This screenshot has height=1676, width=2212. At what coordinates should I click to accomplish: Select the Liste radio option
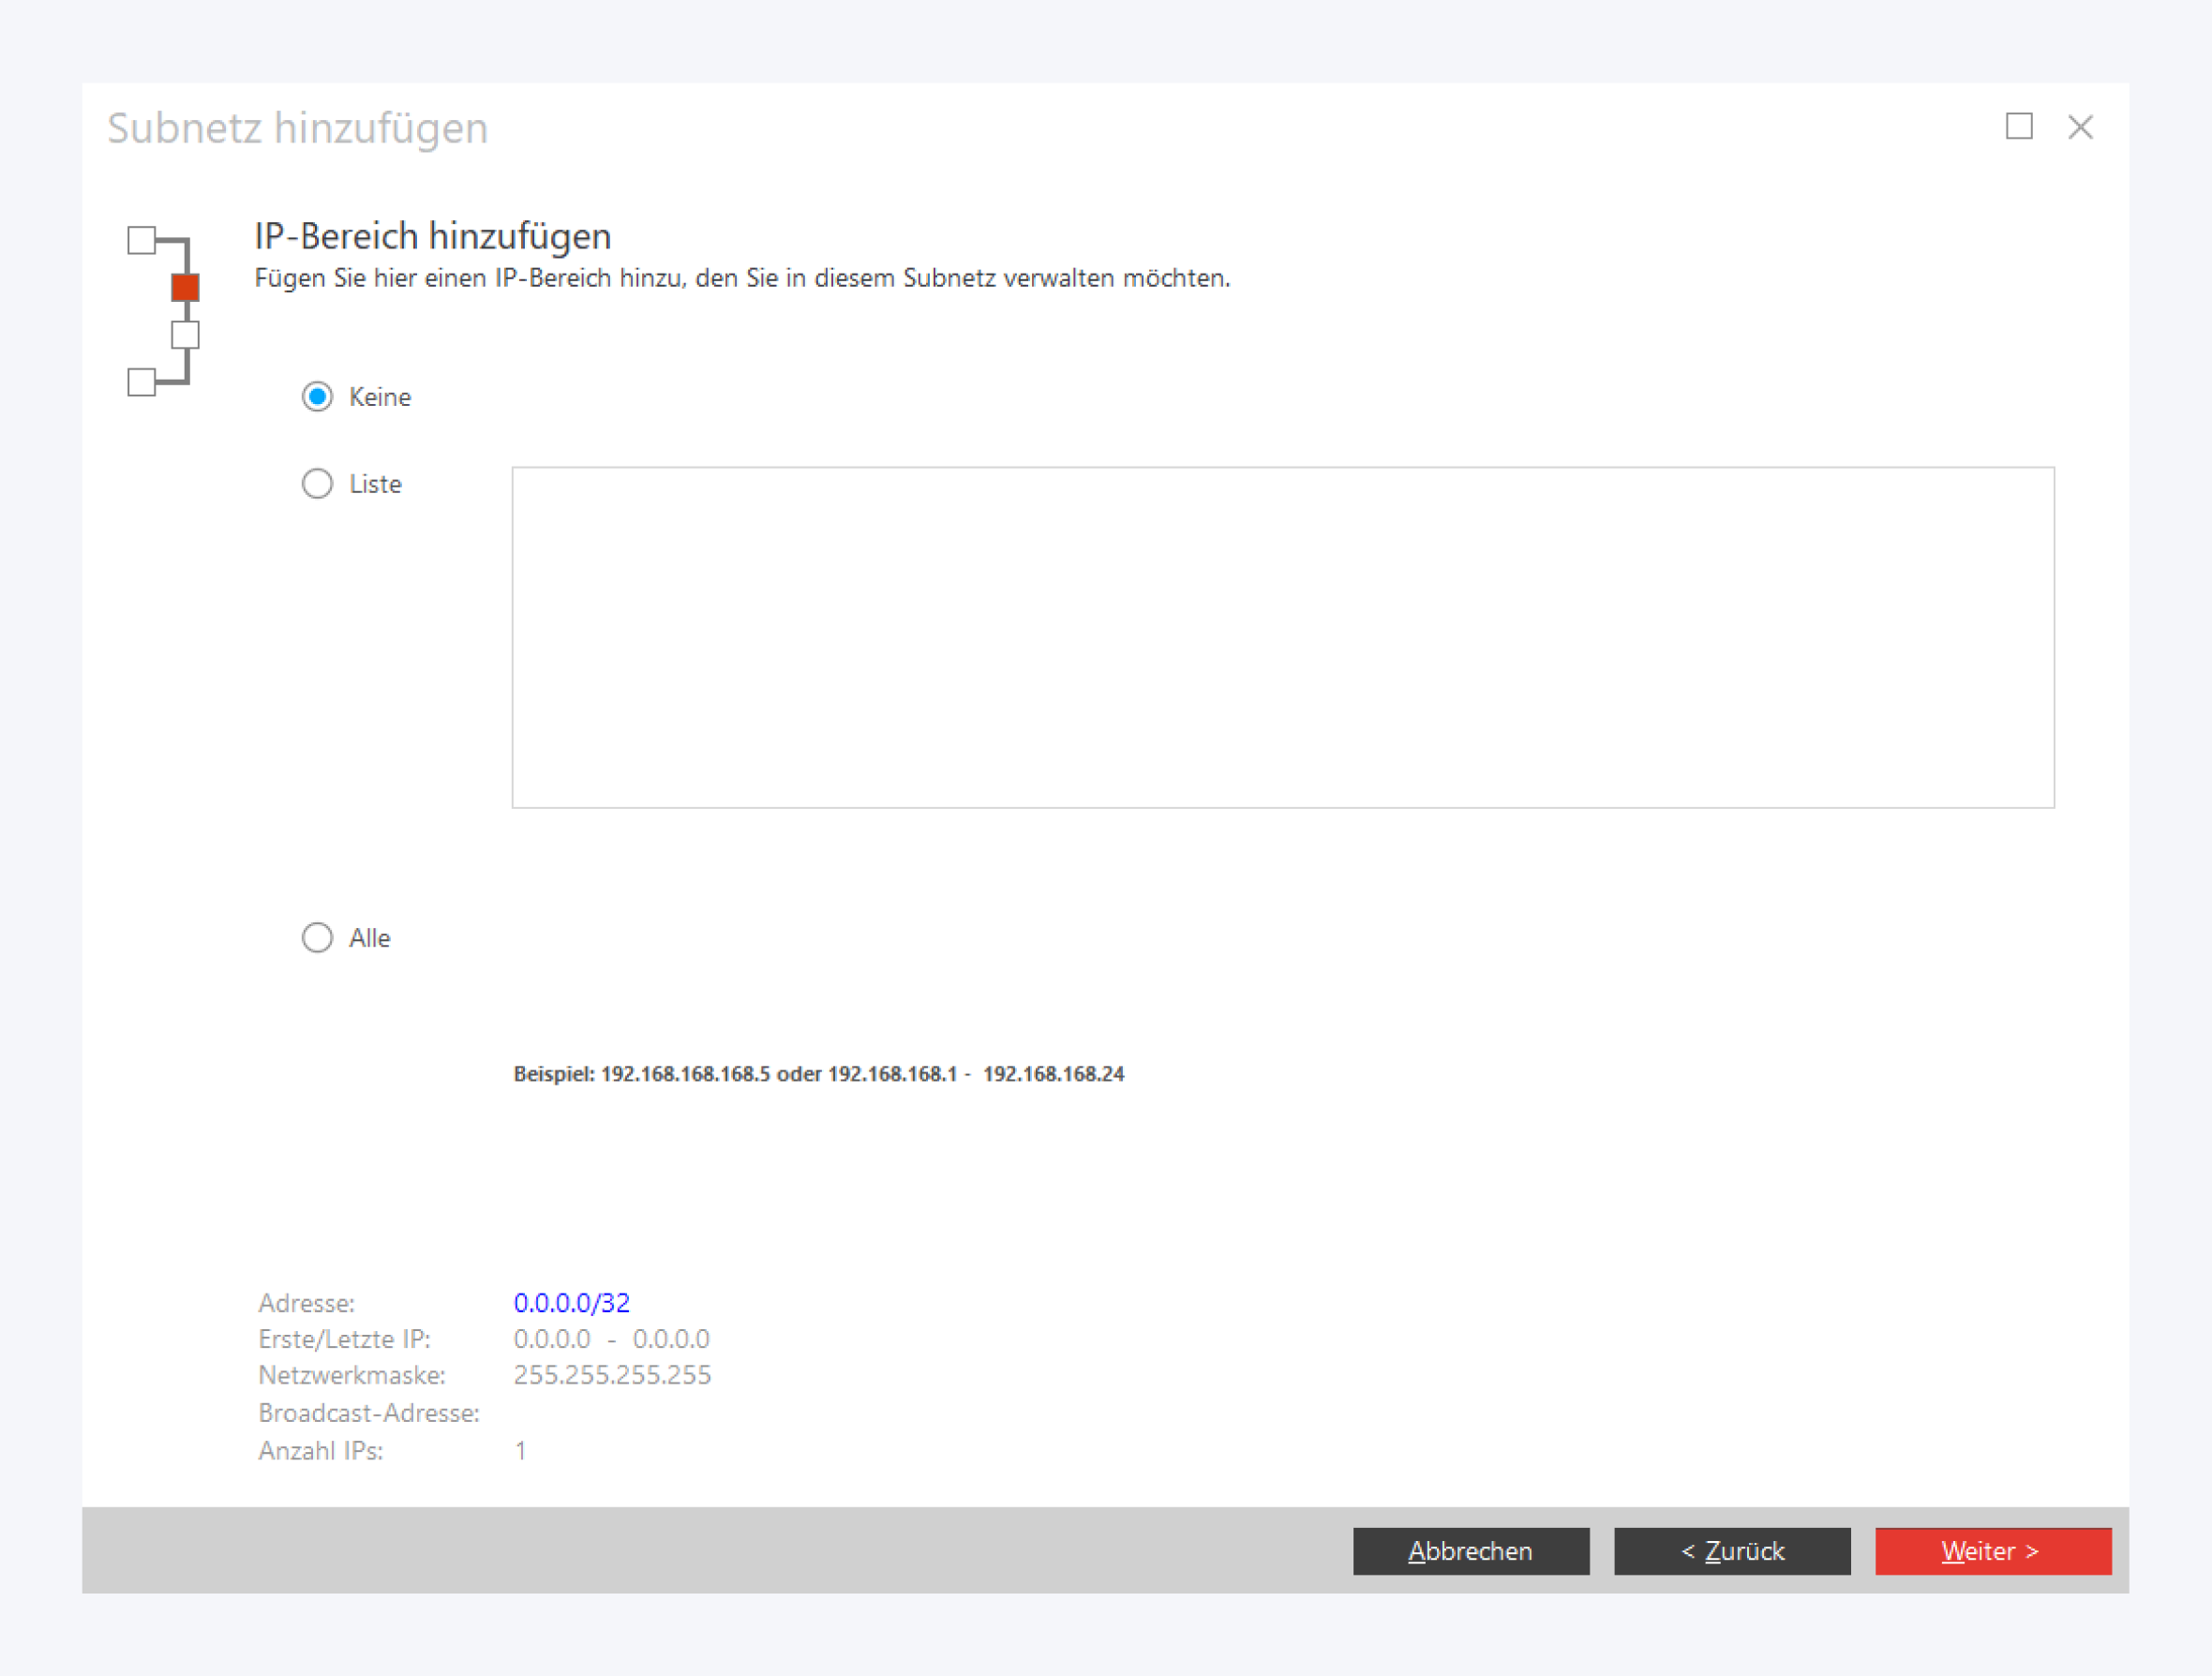[x=317, y=484]
